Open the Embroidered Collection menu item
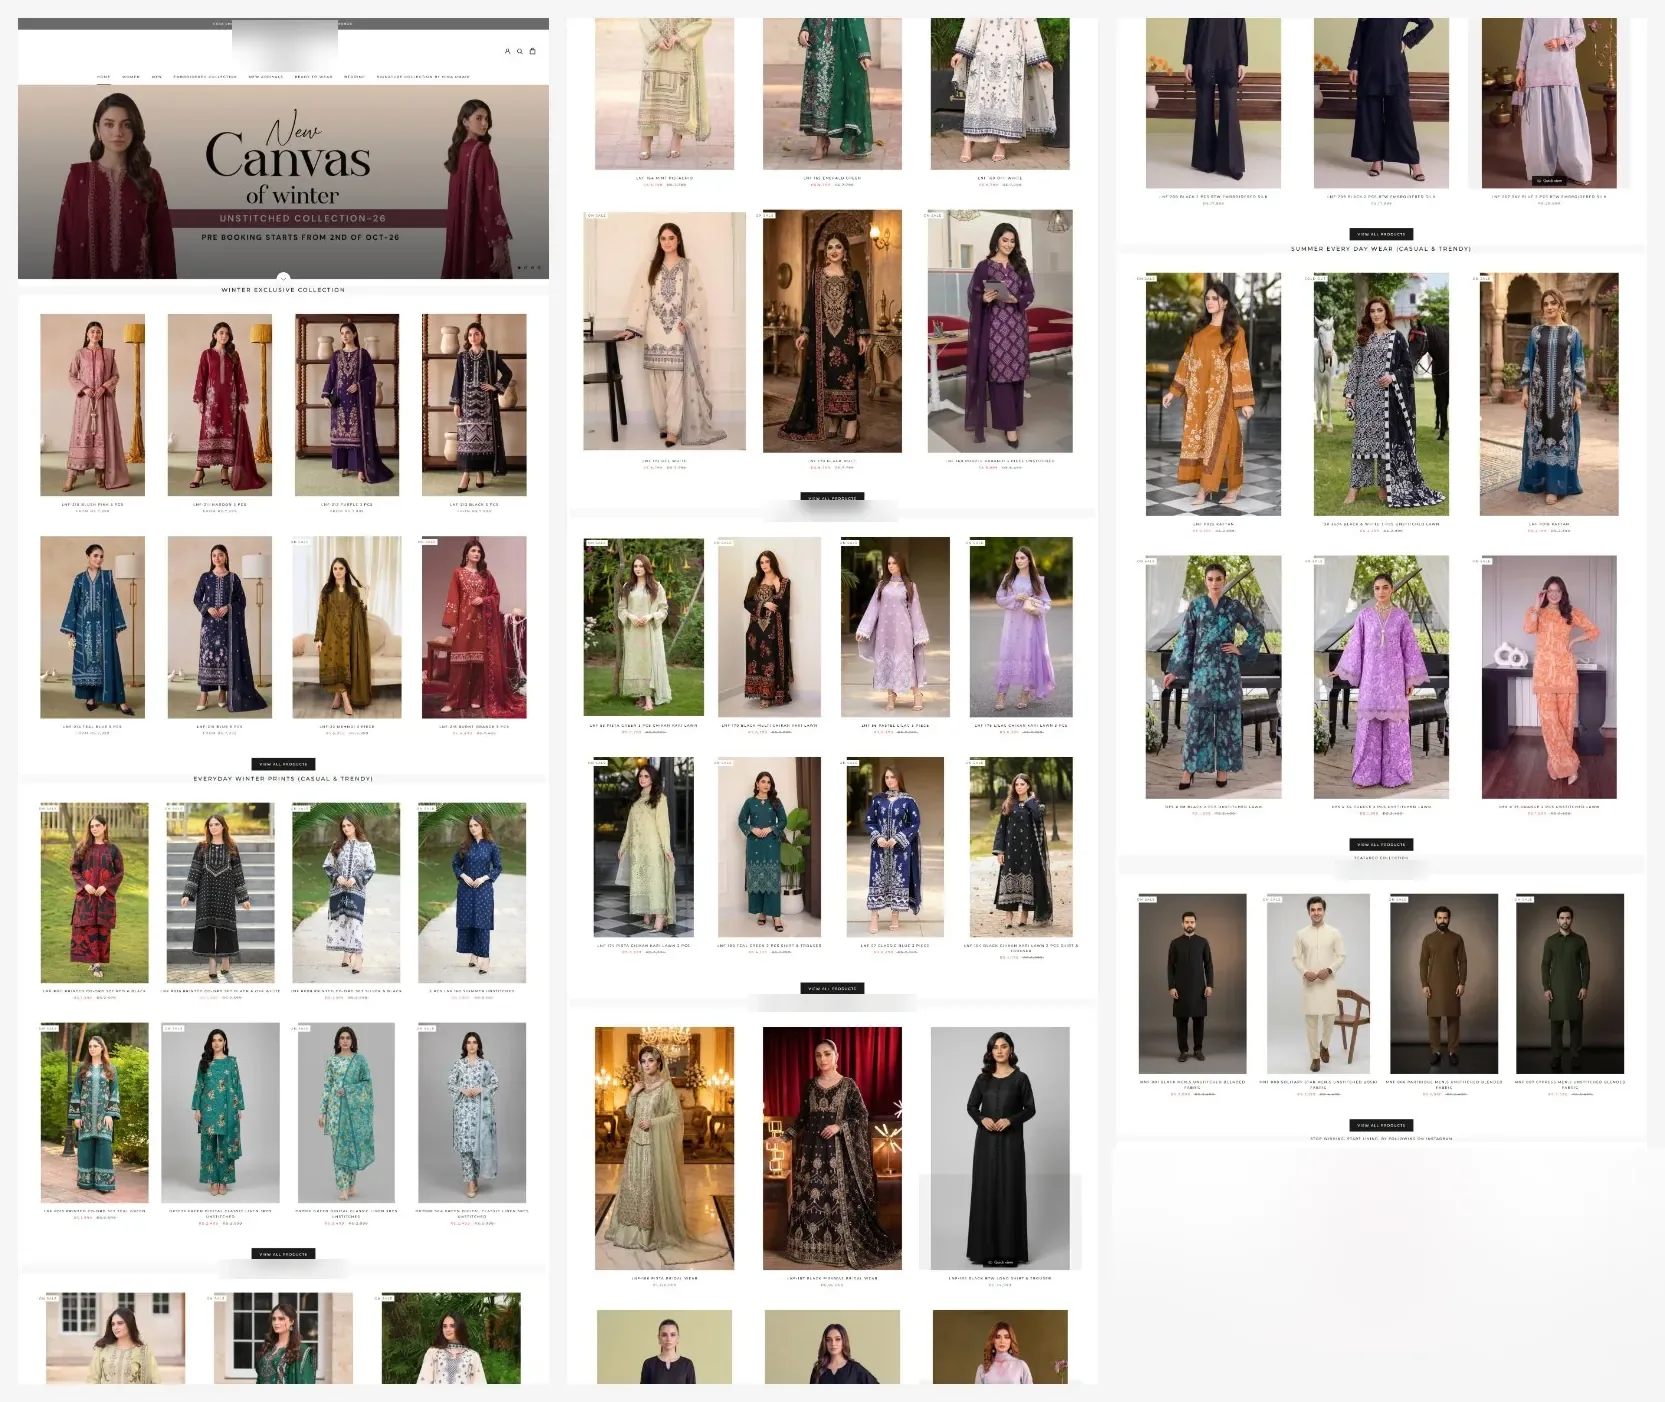Image resolution: width=1665 pixels, height=1402 pixels. pyautogui.click(x=205, y=76)
